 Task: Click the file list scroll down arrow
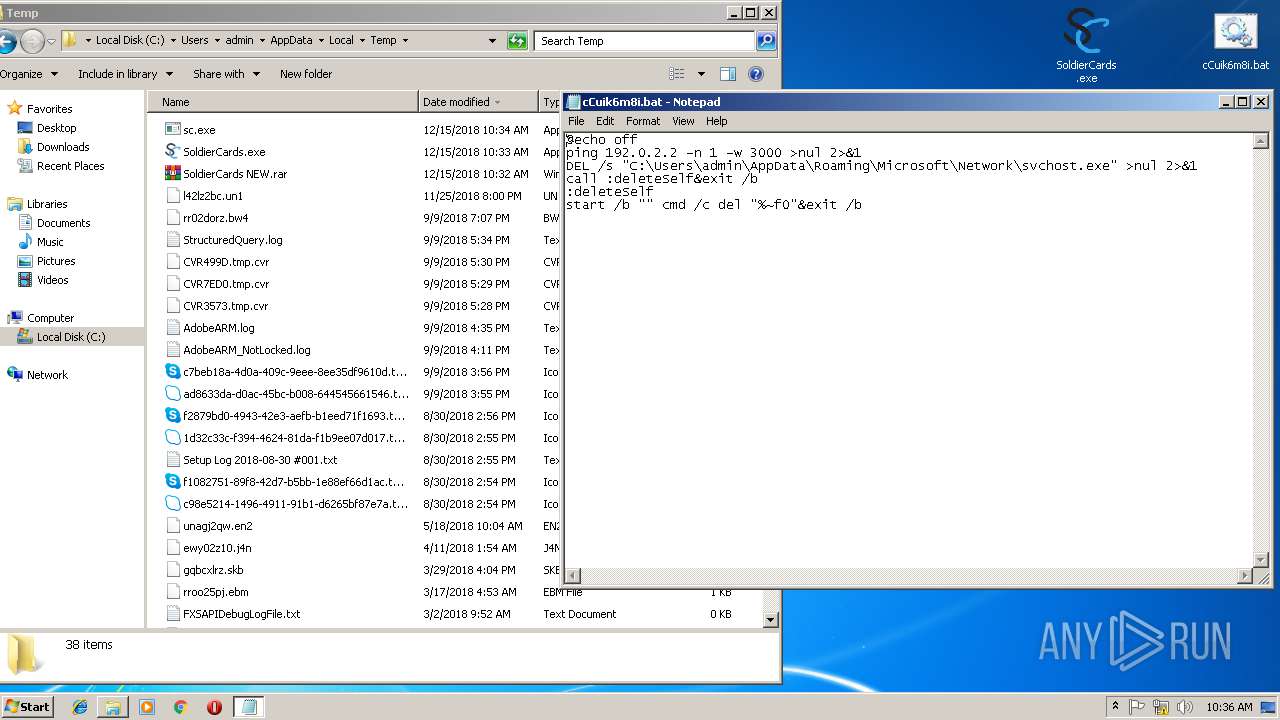click(770, 620)
